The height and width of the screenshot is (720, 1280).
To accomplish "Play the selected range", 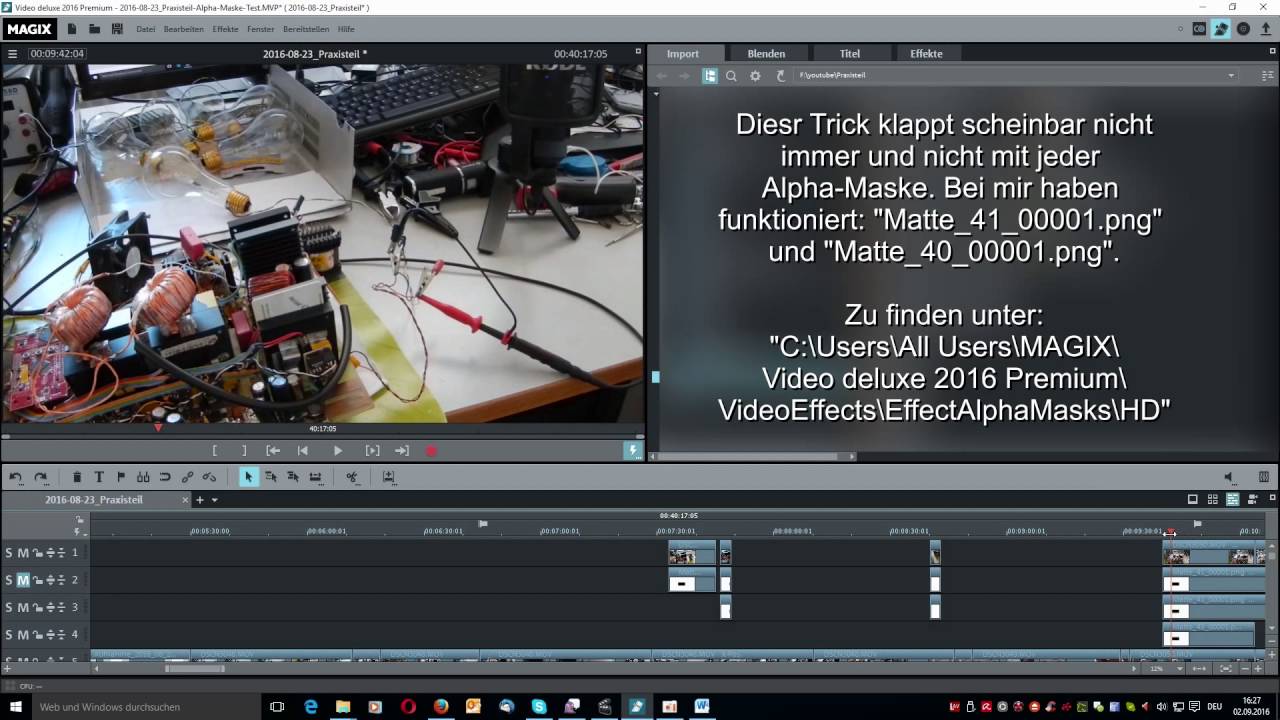I will [372, 451].
